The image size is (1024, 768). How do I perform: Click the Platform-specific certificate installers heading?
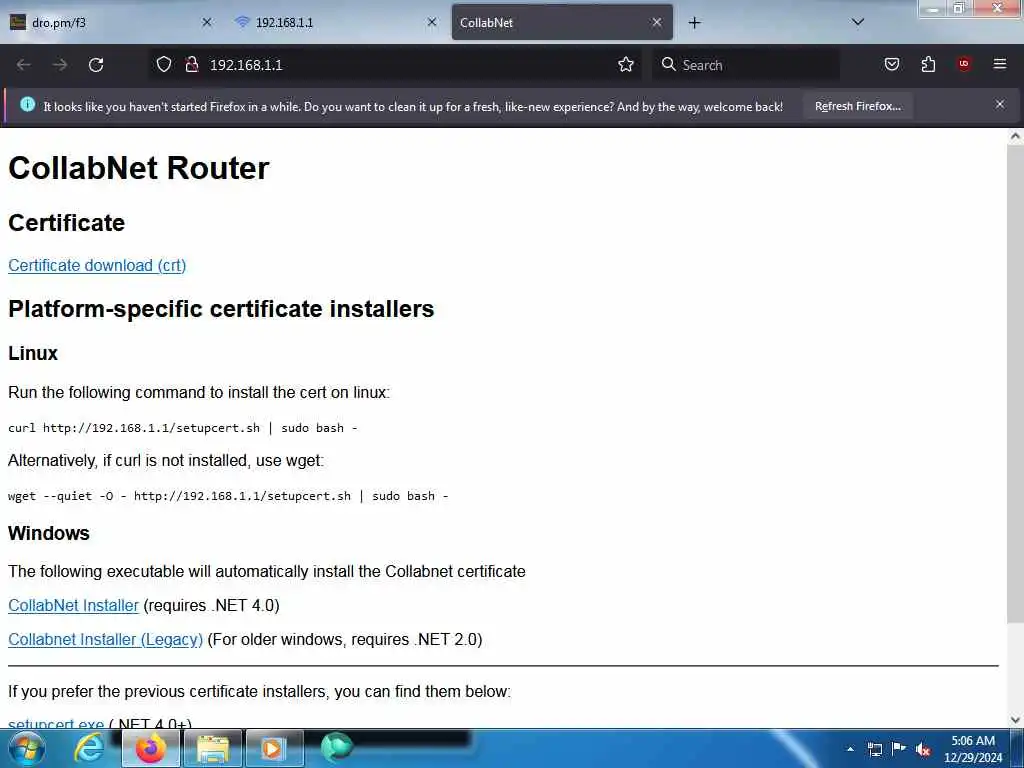pyautogui.click(x=221, y=308)
